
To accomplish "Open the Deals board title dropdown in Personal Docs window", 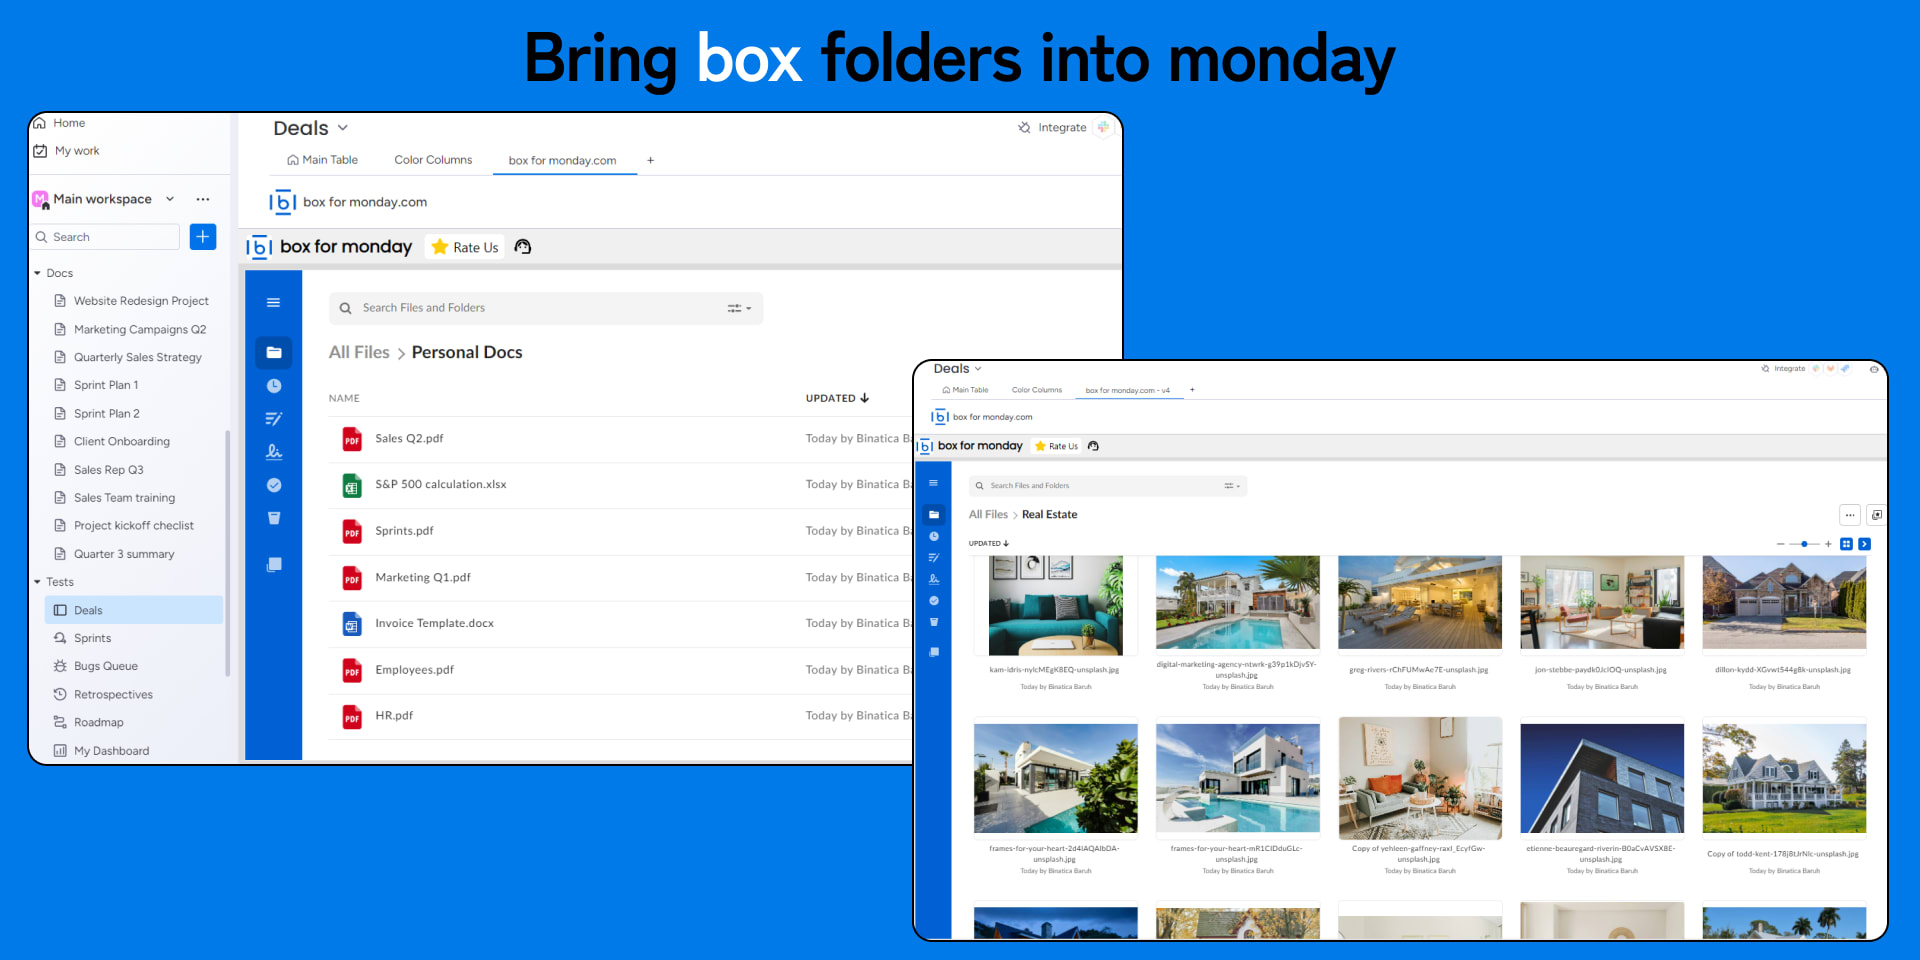I will click(343, 128).
